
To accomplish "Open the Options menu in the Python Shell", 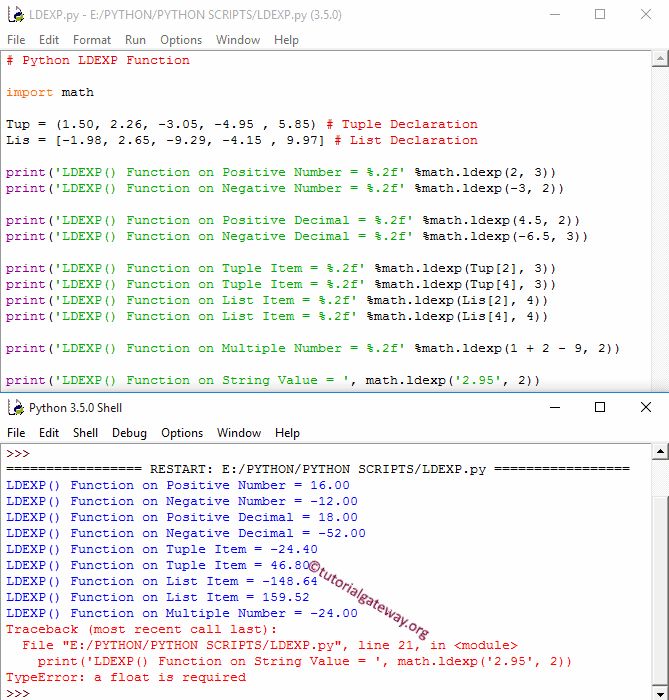I will (182, 433).
